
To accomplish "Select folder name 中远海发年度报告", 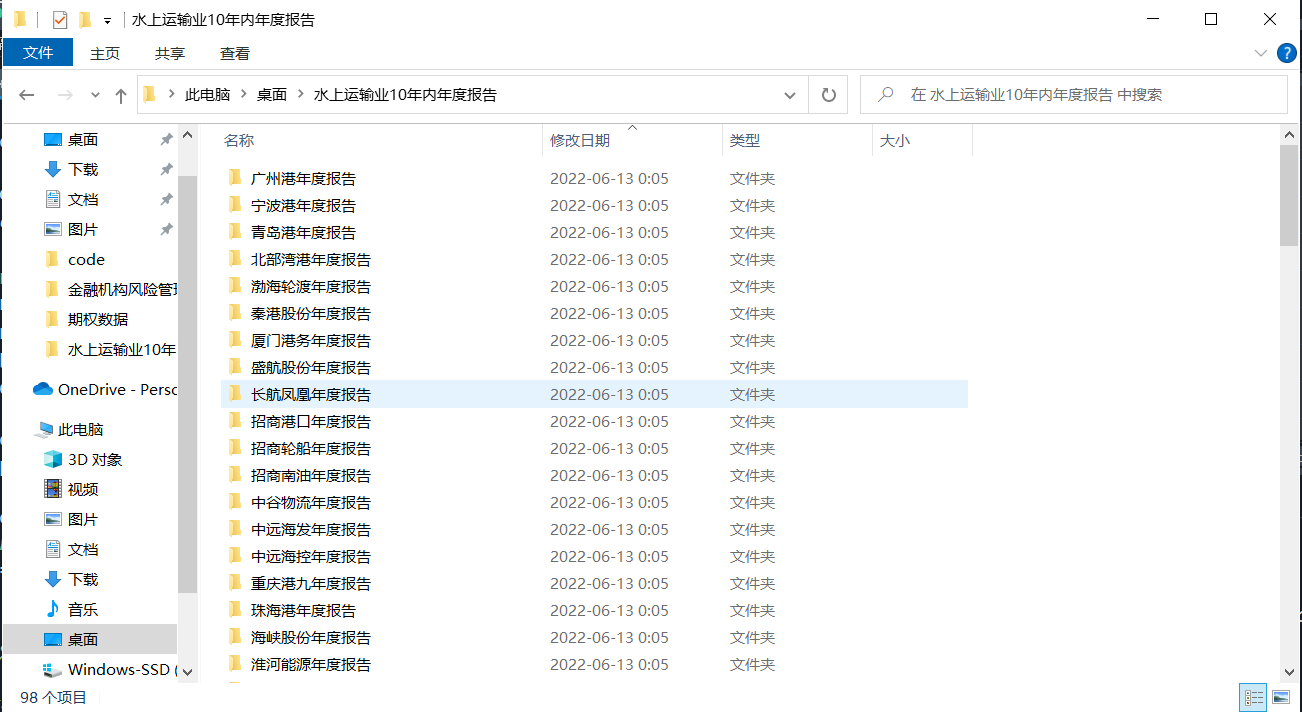I will point(311,530).
